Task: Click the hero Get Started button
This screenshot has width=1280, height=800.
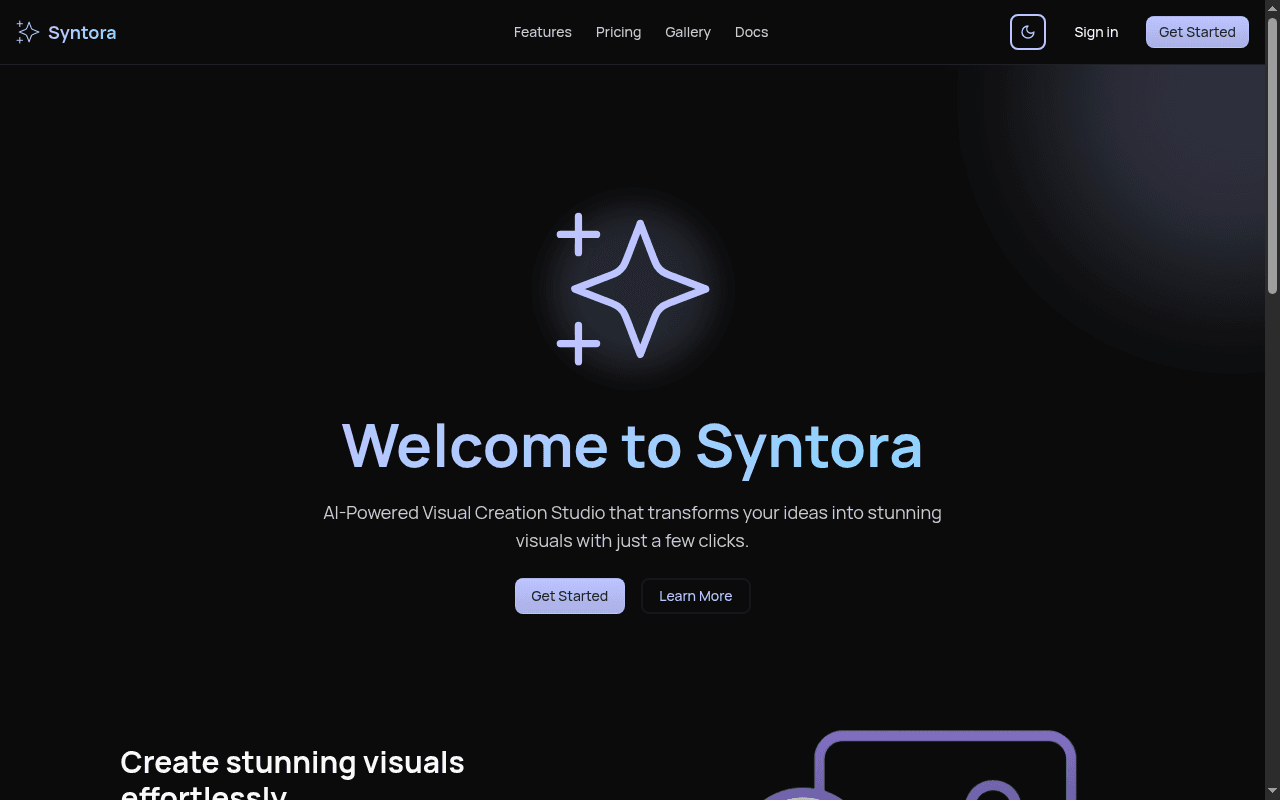Action: 570,596
